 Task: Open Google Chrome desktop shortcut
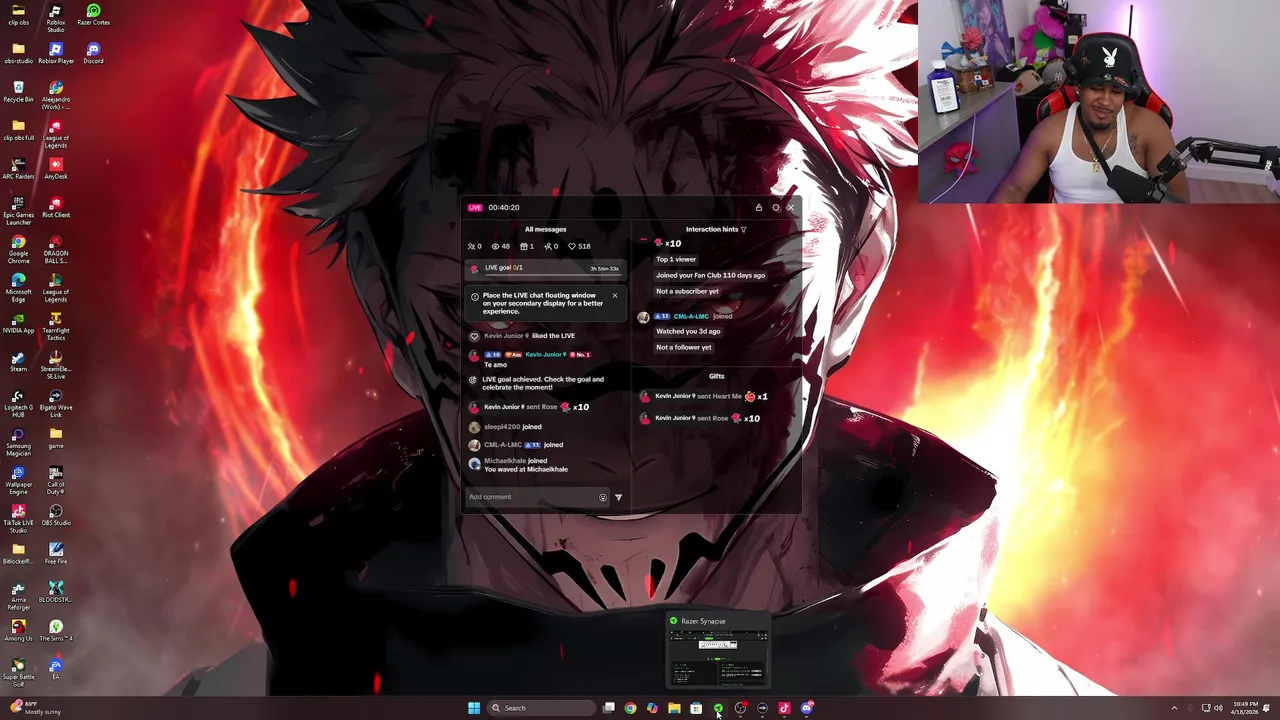click(18, 249)
